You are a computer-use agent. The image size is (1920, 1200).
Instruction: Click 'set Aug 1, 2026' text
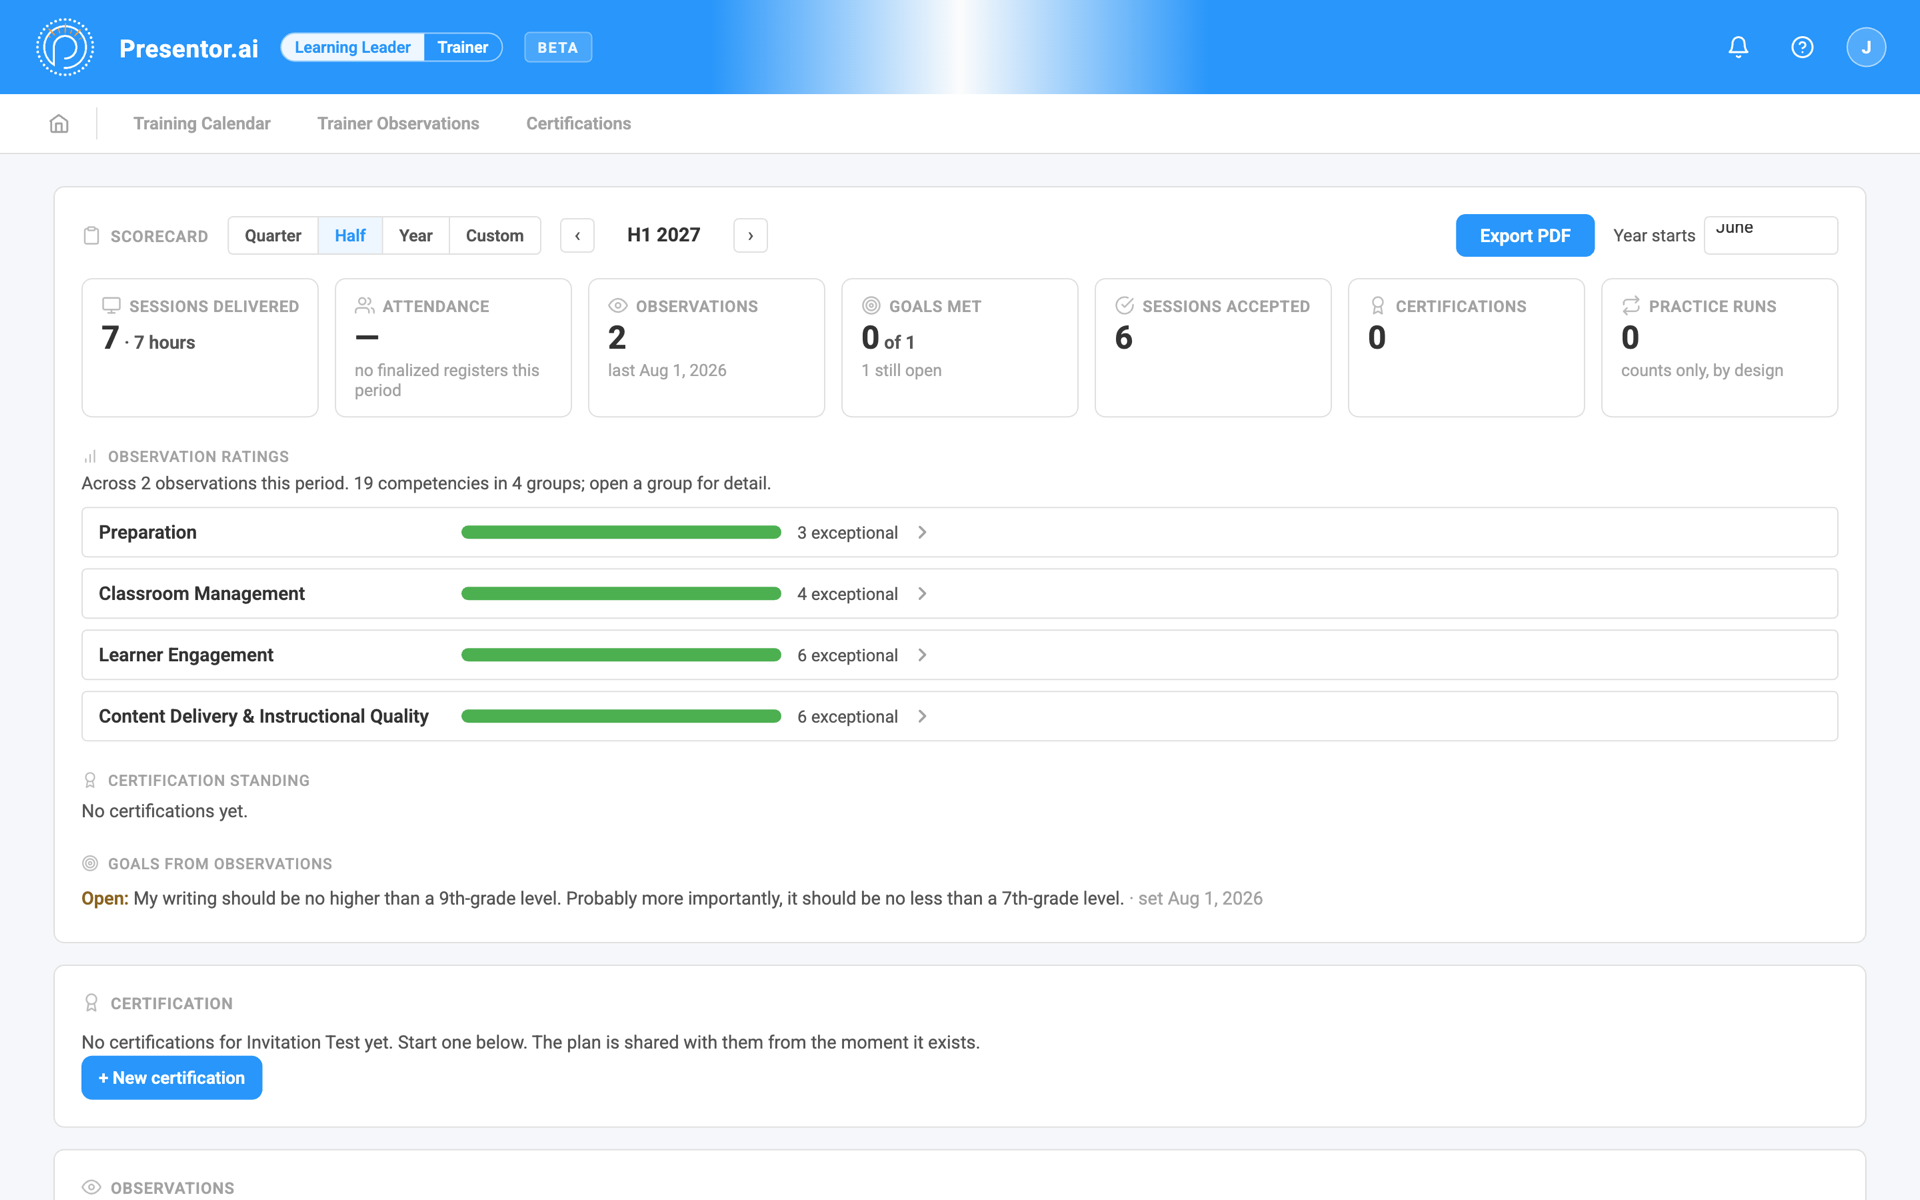pos(1200,898)
